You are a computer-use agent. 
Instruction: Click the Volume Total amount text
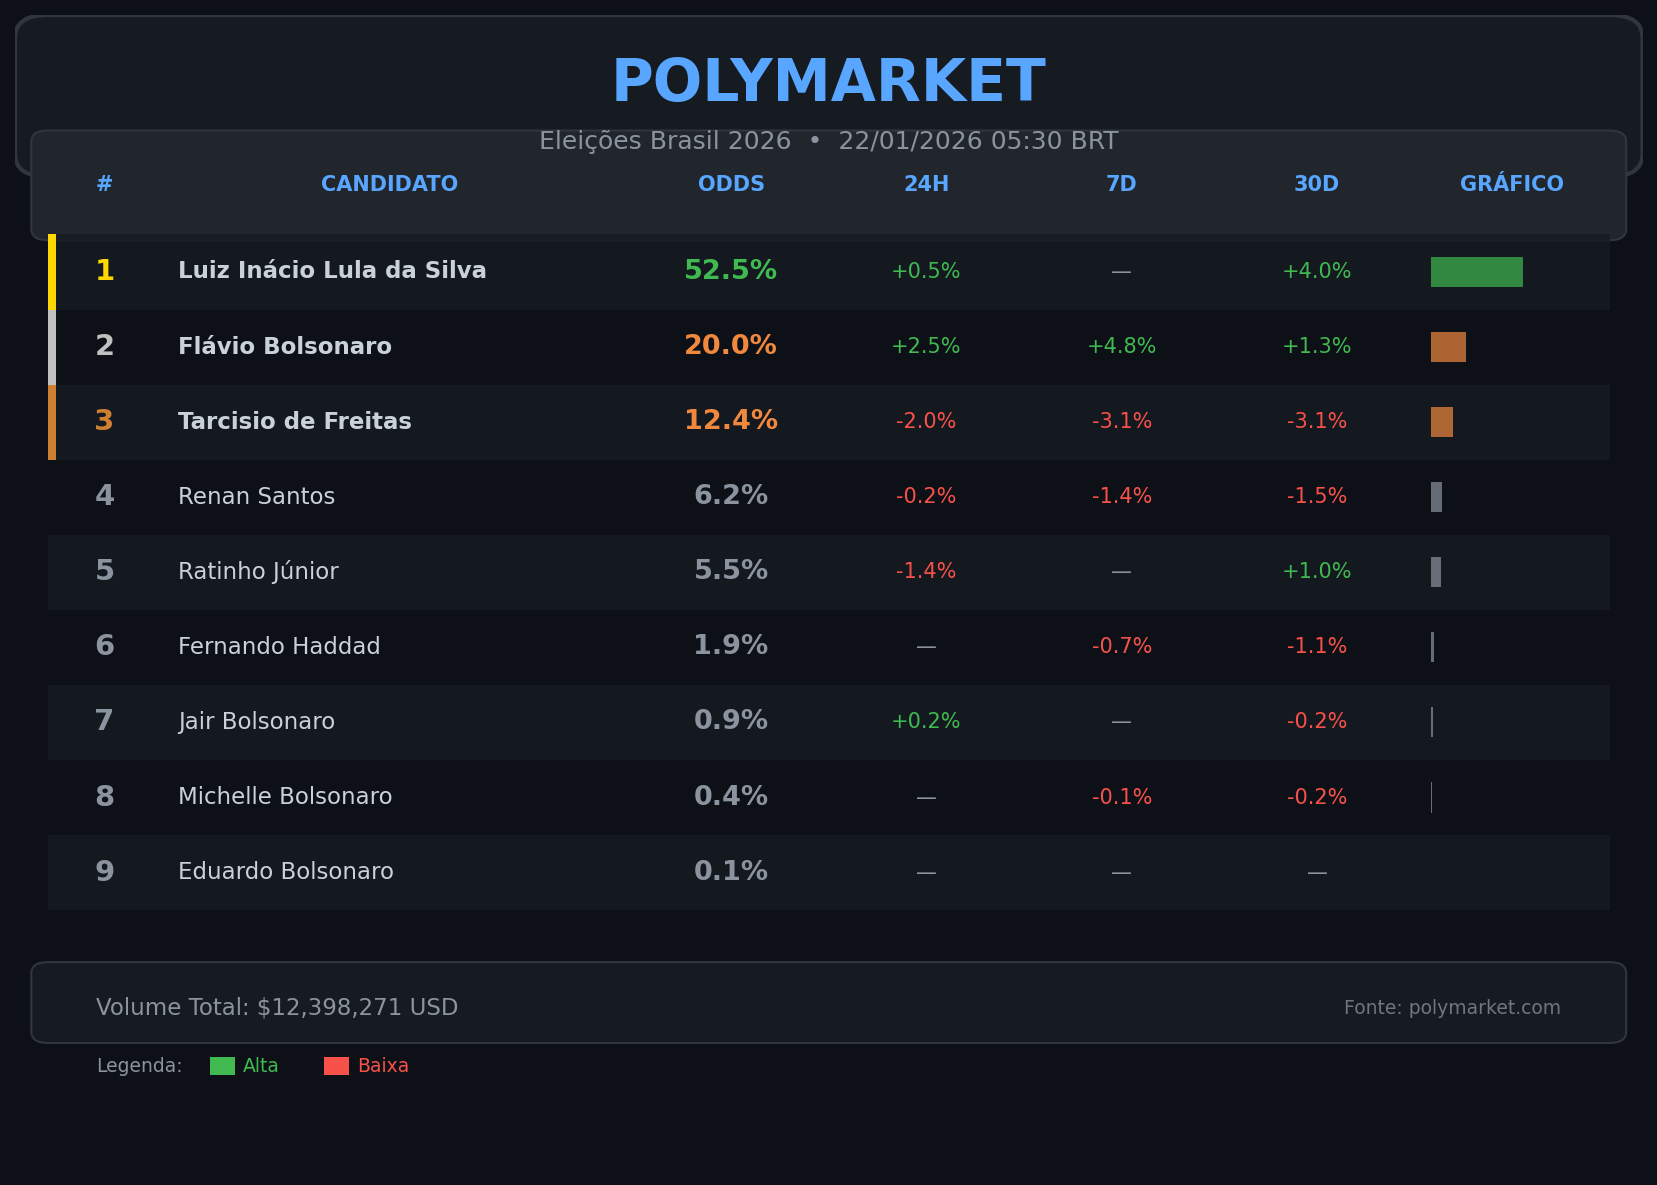coord(277,1008)
